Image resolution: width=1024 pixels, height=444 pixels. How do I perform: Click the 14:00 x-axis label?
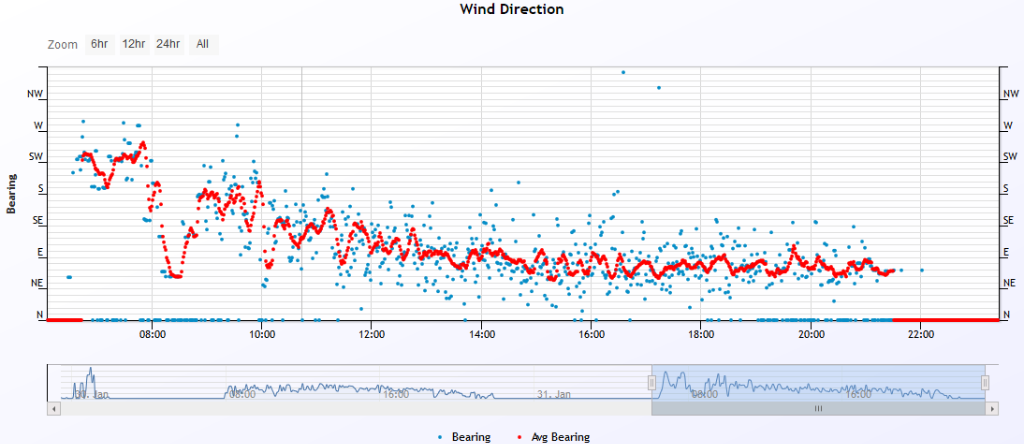[481, 334]
